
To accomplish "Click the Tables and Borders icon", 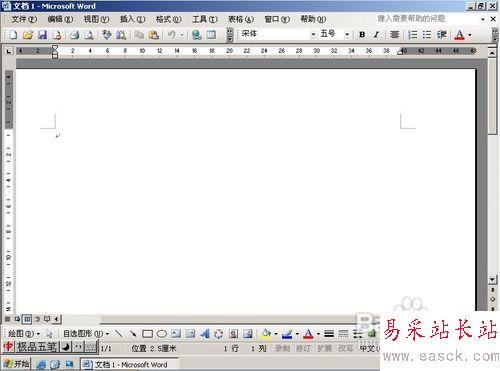I will (211, 35).
